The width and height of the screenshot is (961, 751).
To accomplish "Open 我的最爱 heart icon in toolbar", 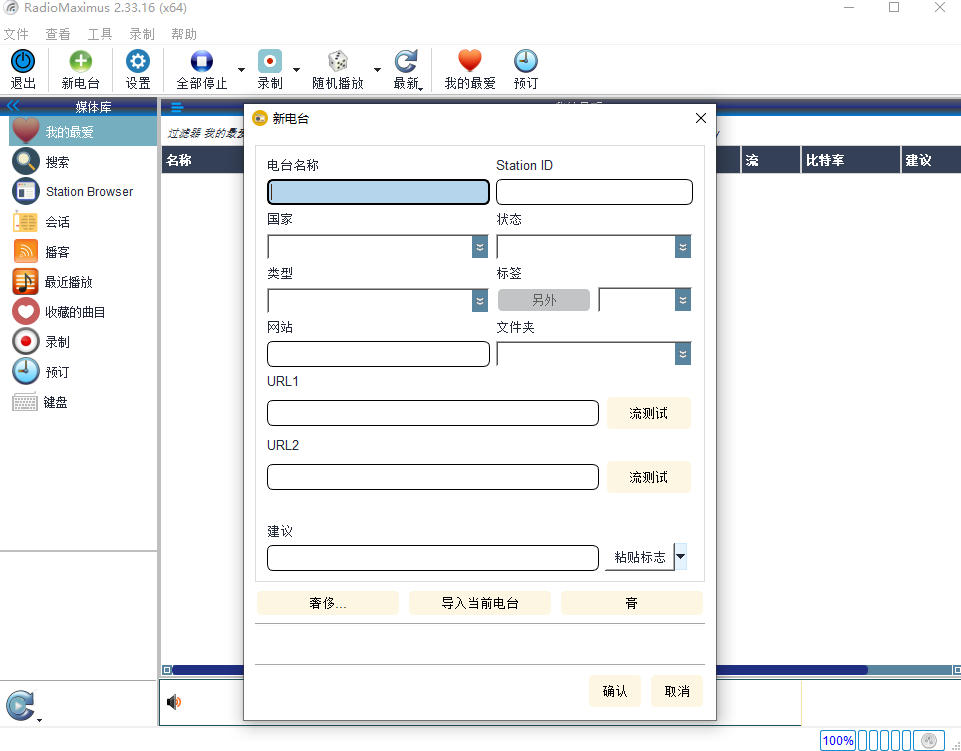I will point(469,61).
